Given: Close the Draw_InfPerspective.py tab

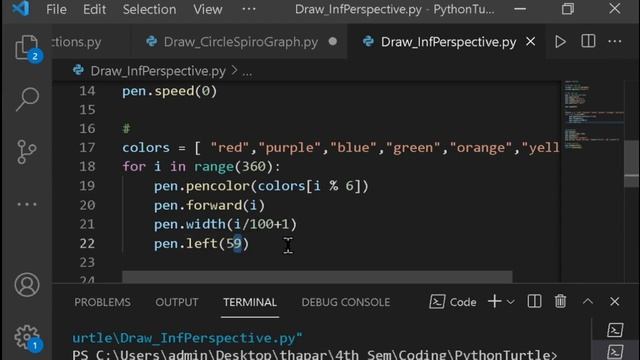Looking at the screenshot, I should coord(531,41).
